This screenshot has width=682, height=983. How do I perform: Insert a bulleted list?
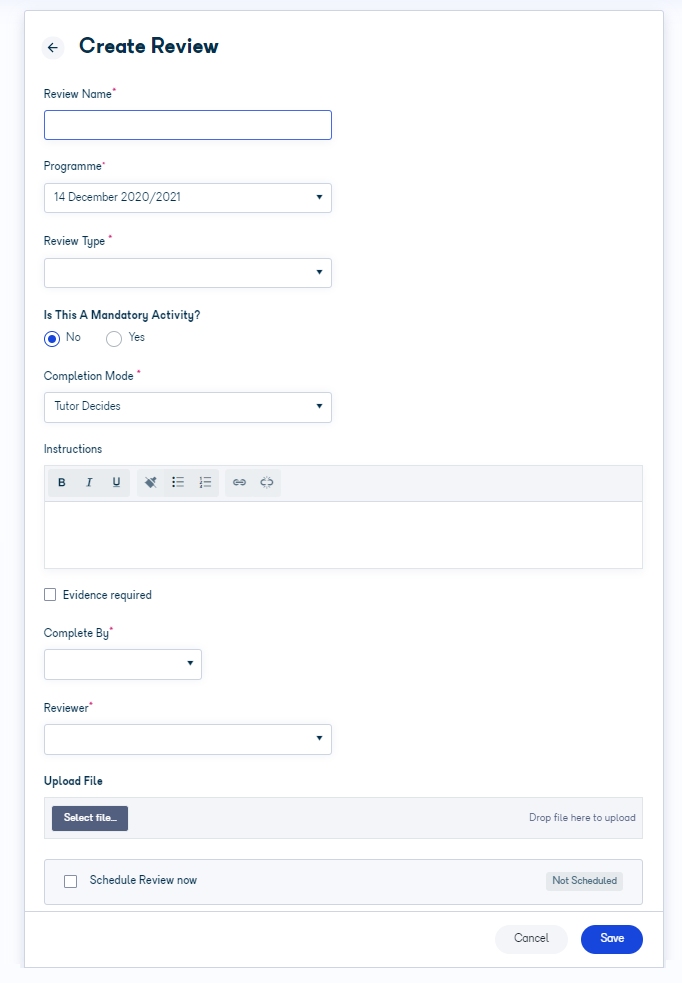point(178,482)
